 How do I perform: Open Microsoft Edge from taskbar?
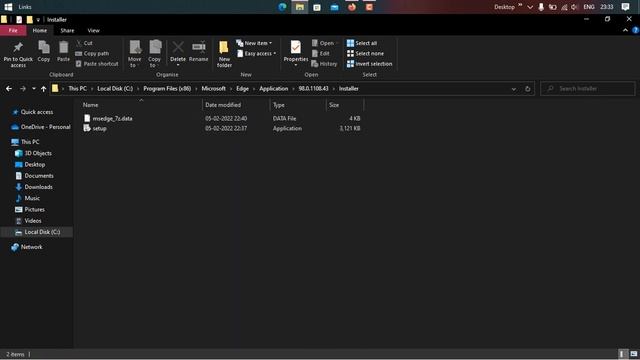pos(282,7)
